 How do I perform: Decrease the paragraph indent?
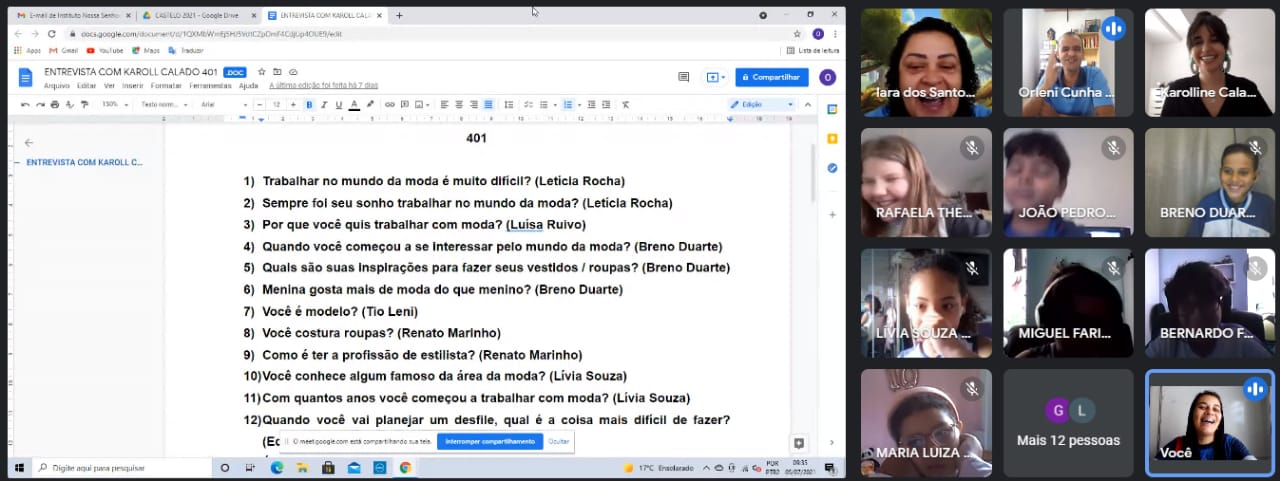tap(591, 104)
